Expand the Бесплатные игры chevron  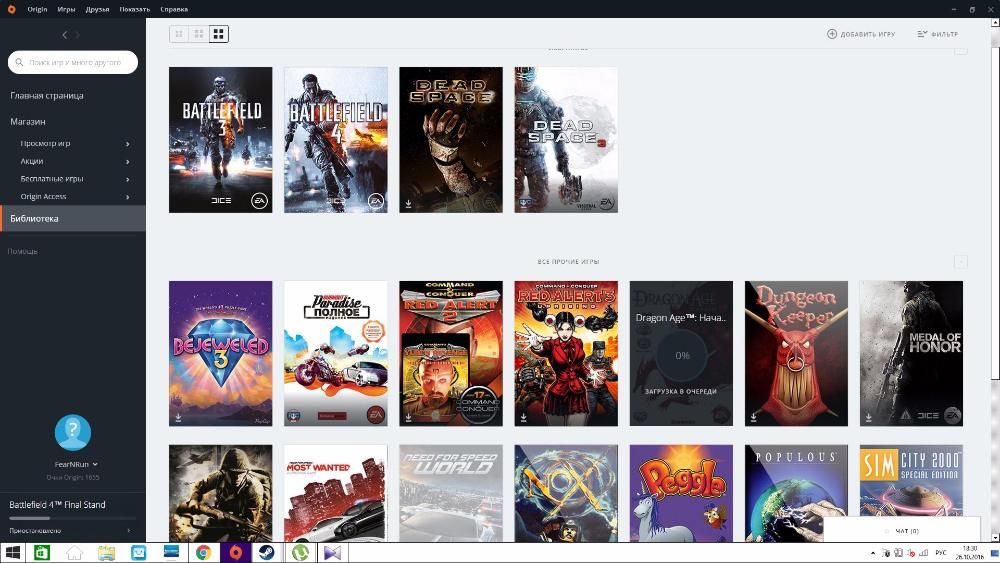[128, 180]
